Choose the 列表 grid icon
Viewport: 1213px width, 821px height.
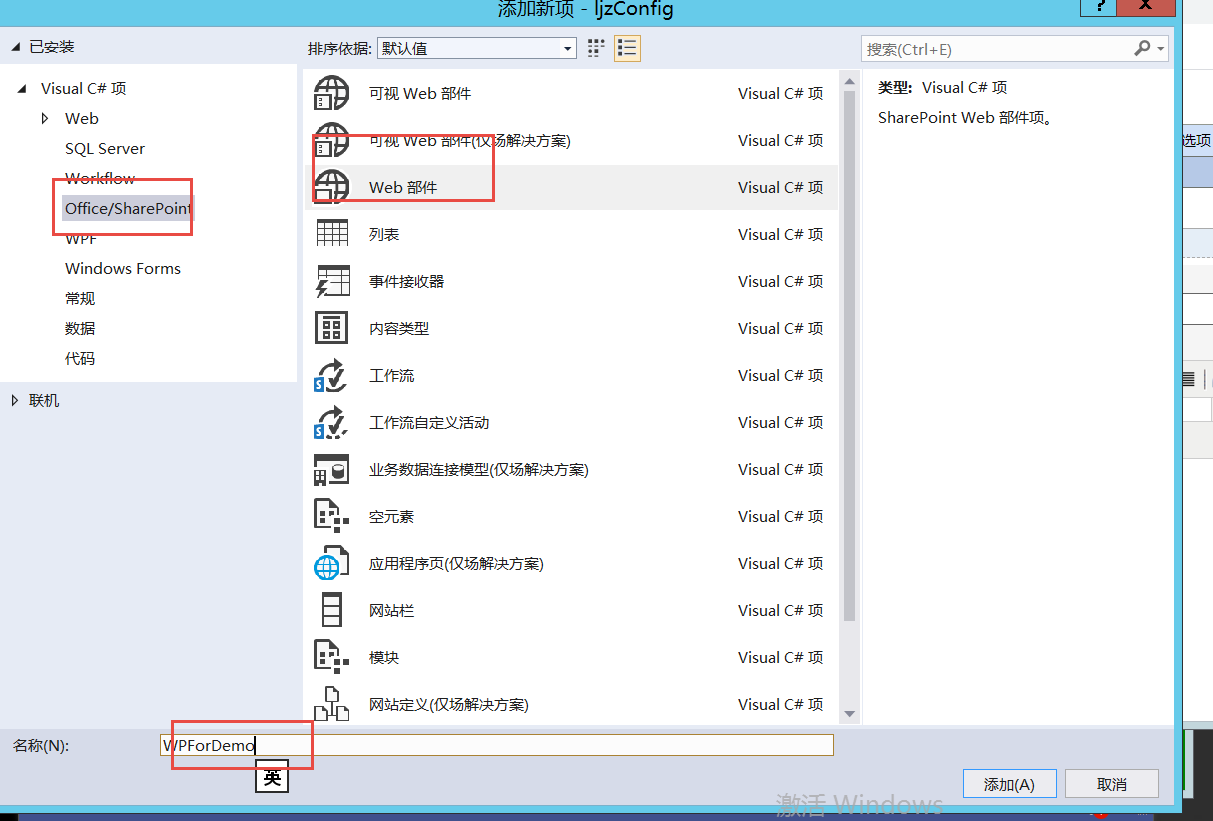pyautogui.click(x=332, y=234)
